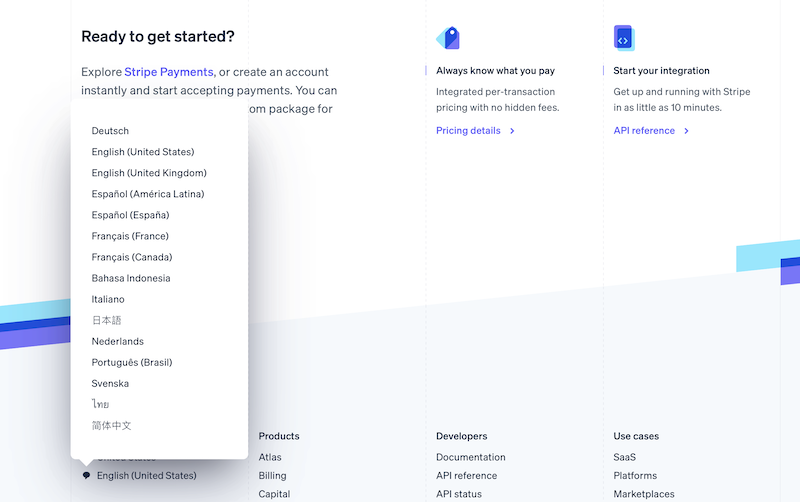Click the code brackets integration icon
The height and width of the screenshot is (502, 800).
[x=624, y=38]
